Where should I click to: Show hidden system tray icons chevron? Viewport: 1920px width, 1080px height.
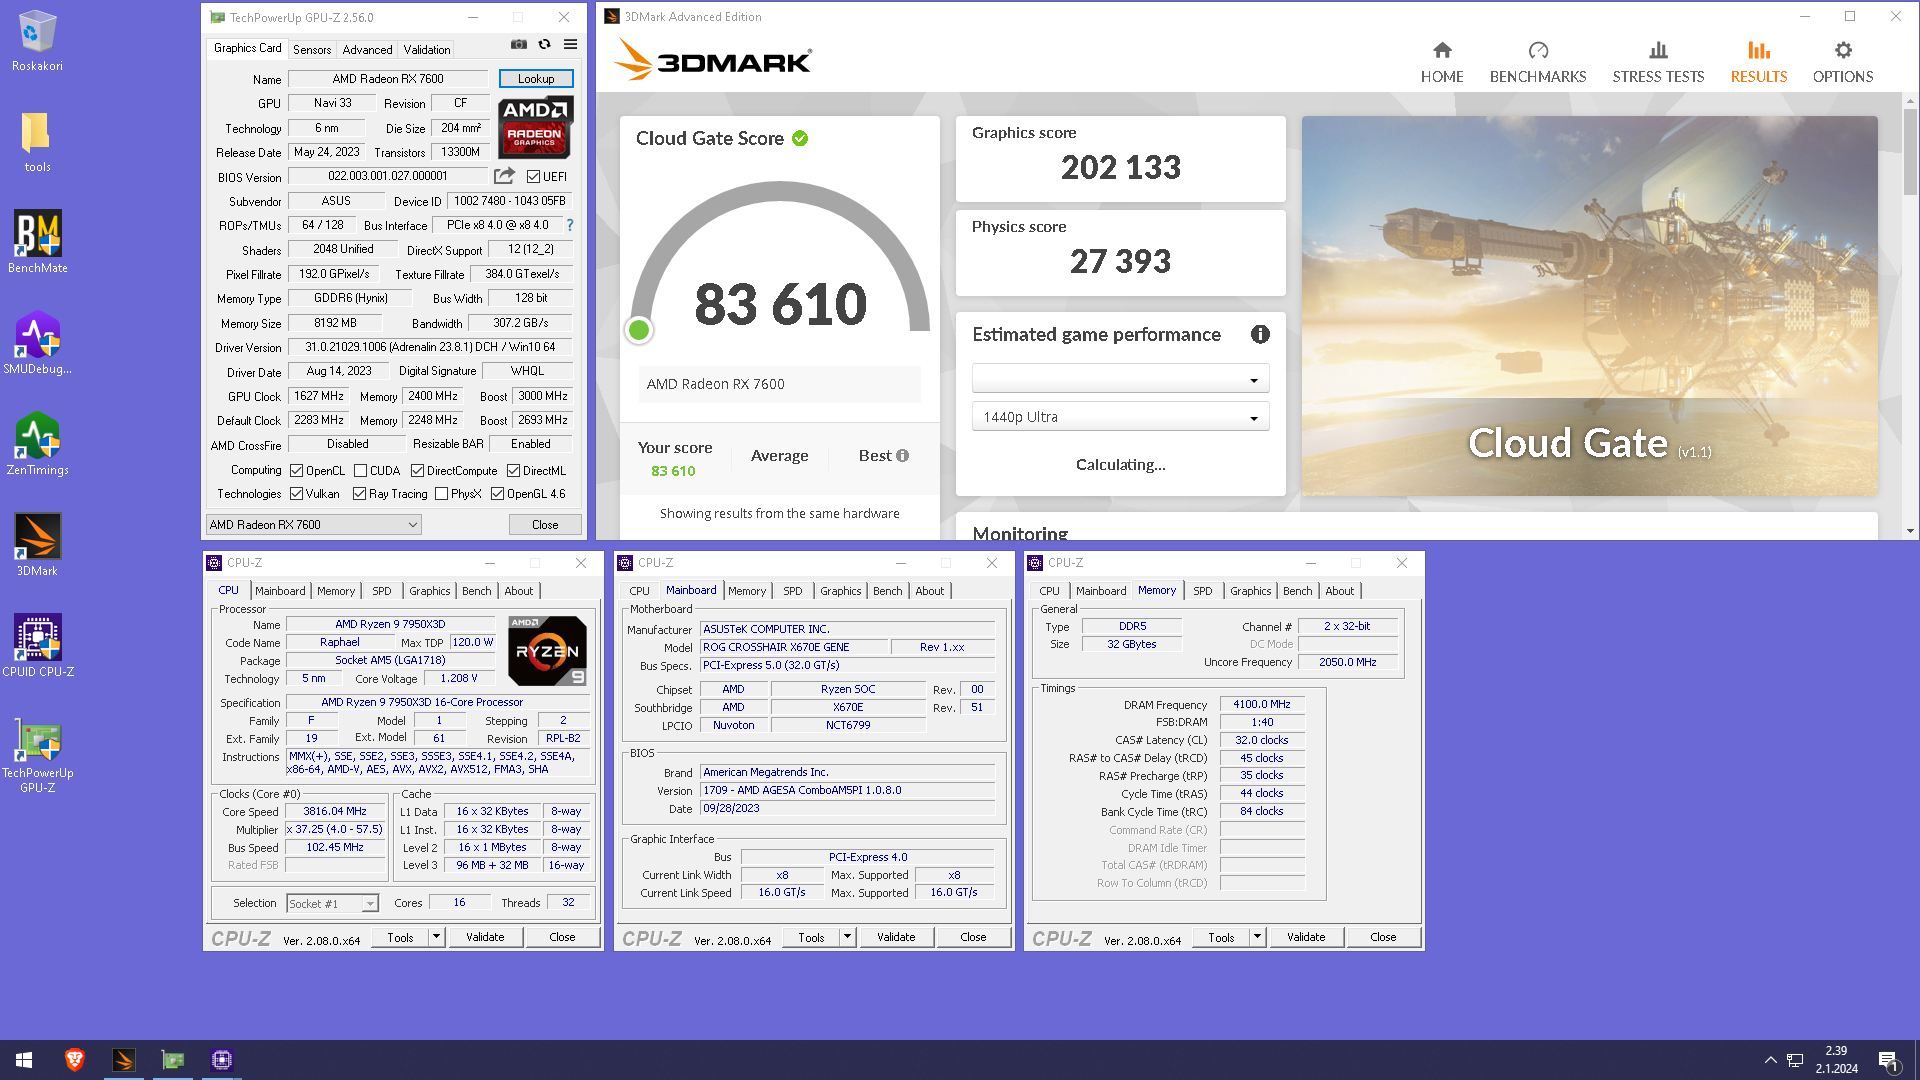(x=1770, y=1060)
